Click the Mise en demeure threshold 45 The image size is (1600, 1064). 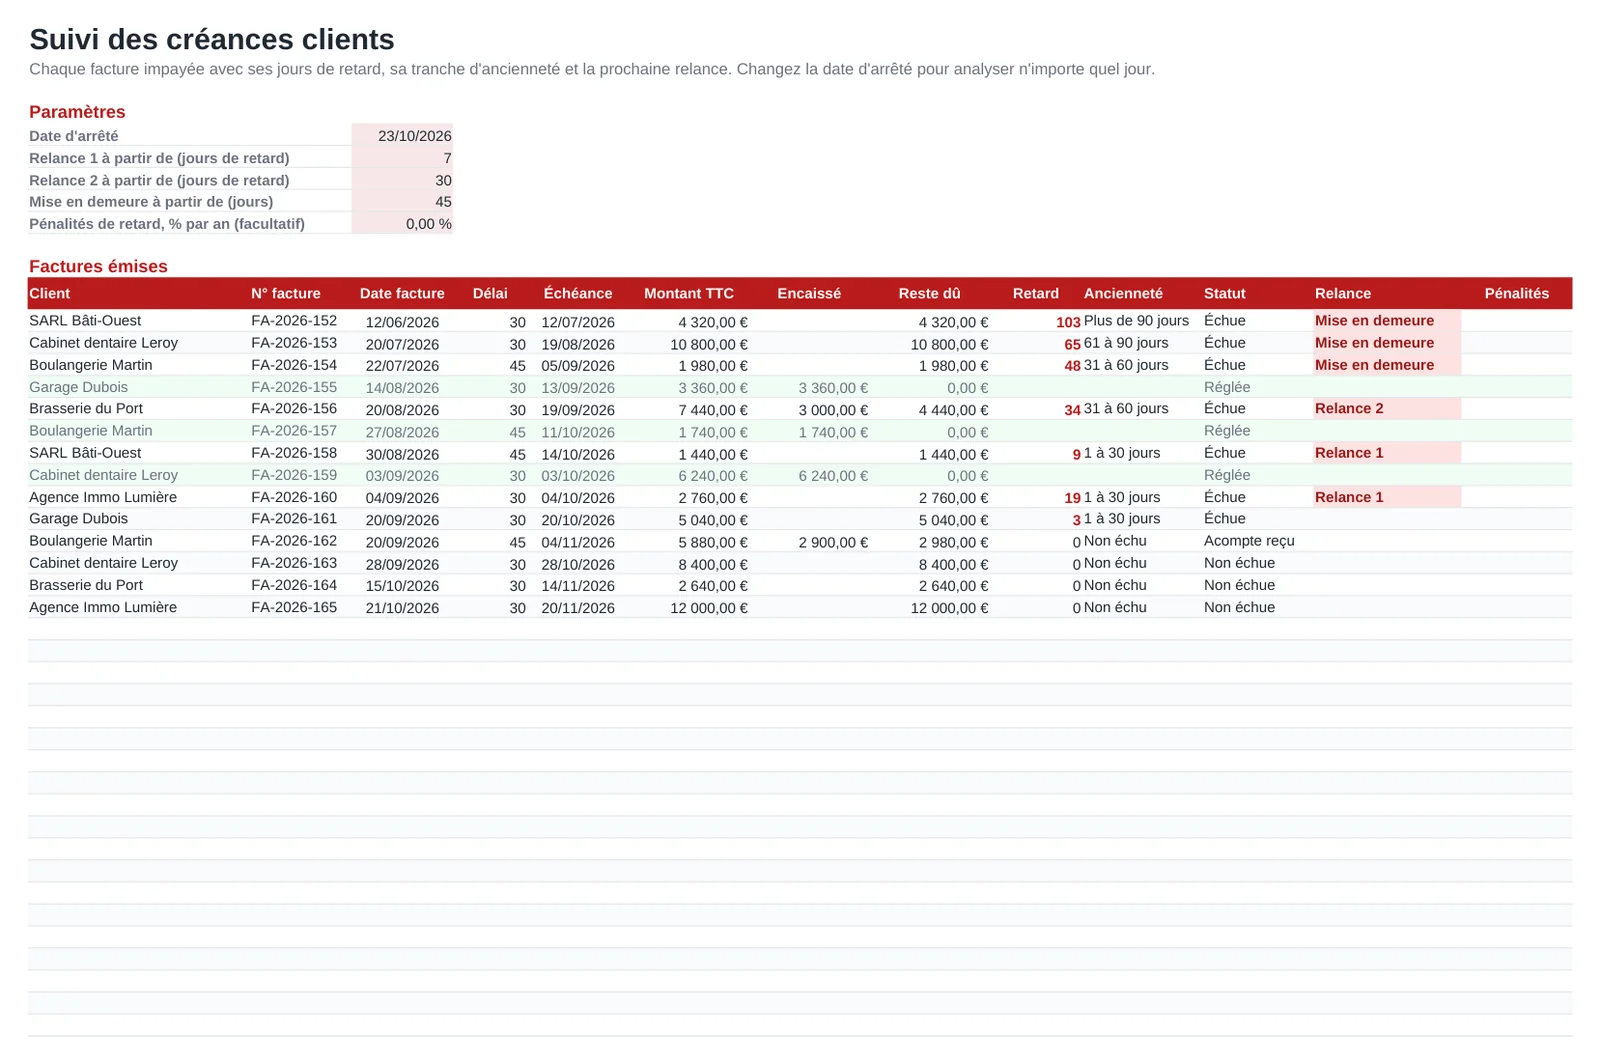pyautogui.click(x=402, y=202)
